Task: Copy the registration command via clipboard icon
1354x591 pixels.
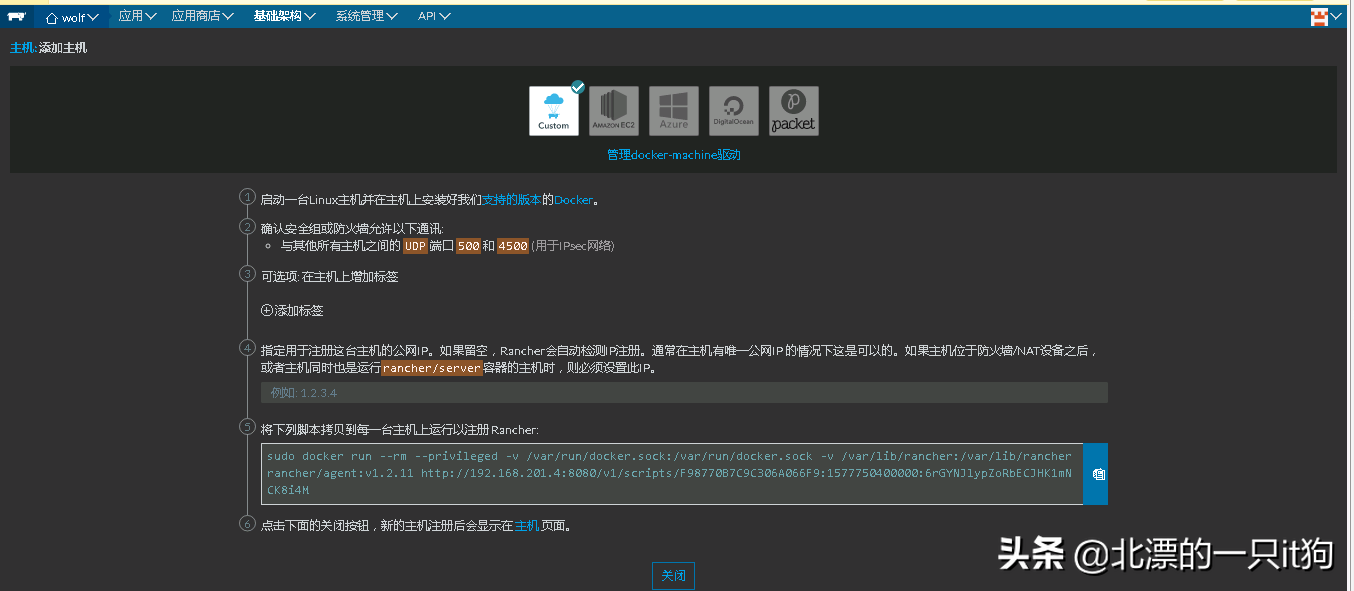Action: pos(1097,474)
